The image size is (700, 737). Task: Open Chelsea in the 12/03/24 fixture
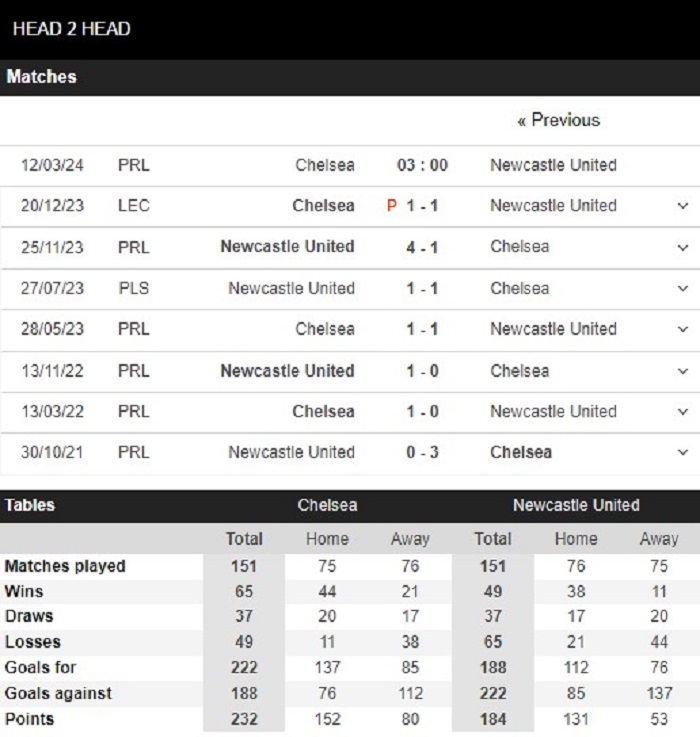pyautogui.click(x=325, y=165)
